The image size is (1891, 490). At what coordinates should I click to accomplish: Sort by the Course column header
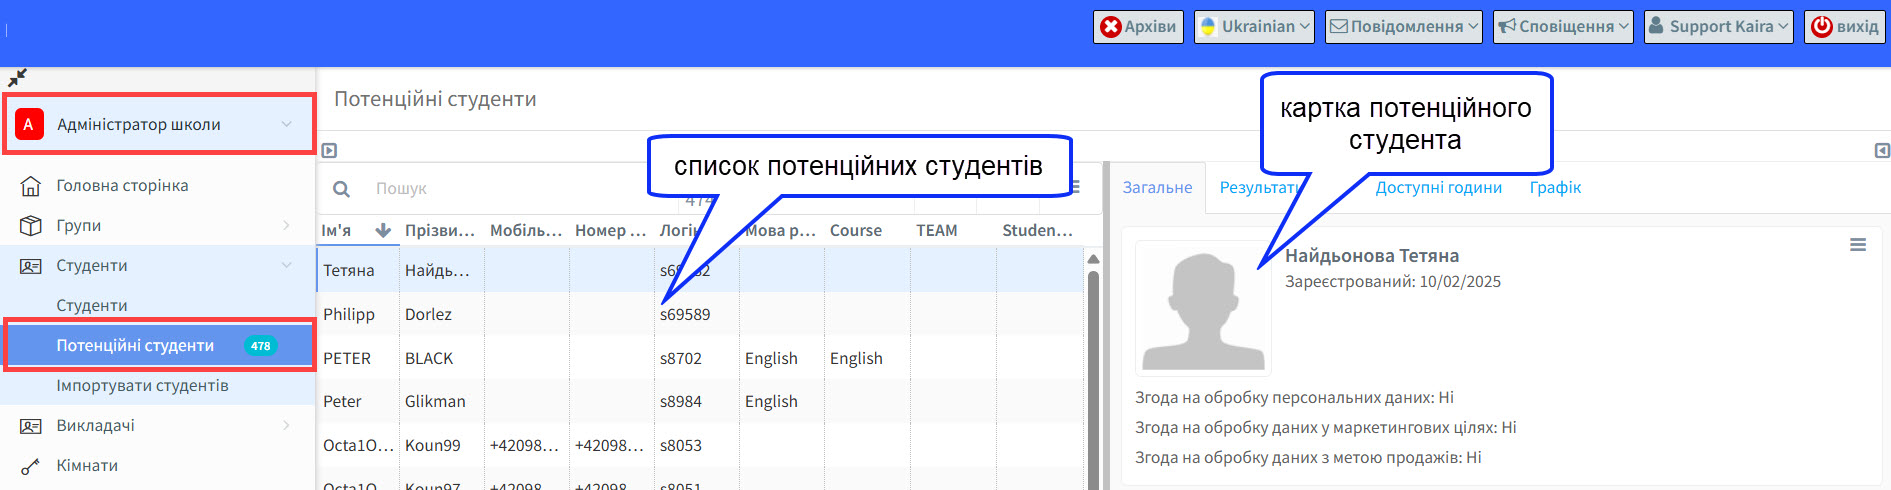pos(856,230)
